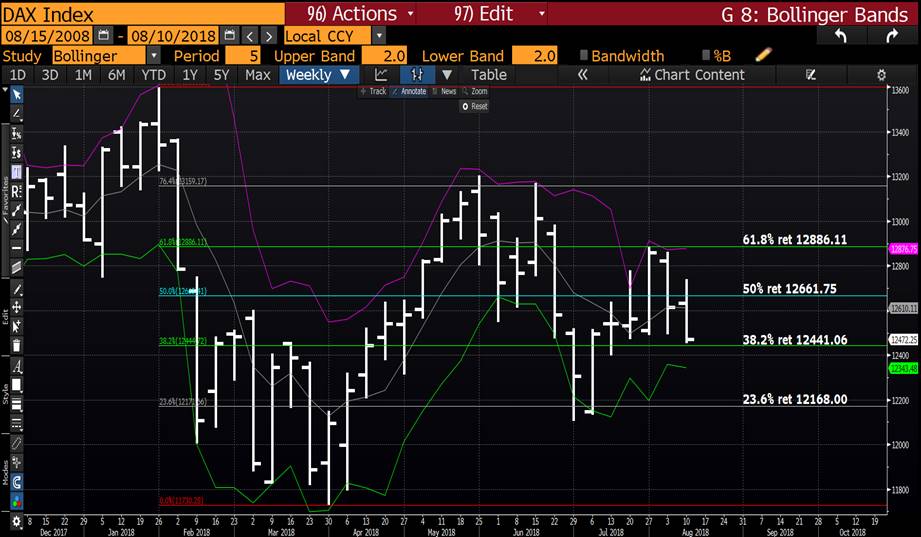Select the highlighted Fibonacci retracement tool

click(16, 172)
